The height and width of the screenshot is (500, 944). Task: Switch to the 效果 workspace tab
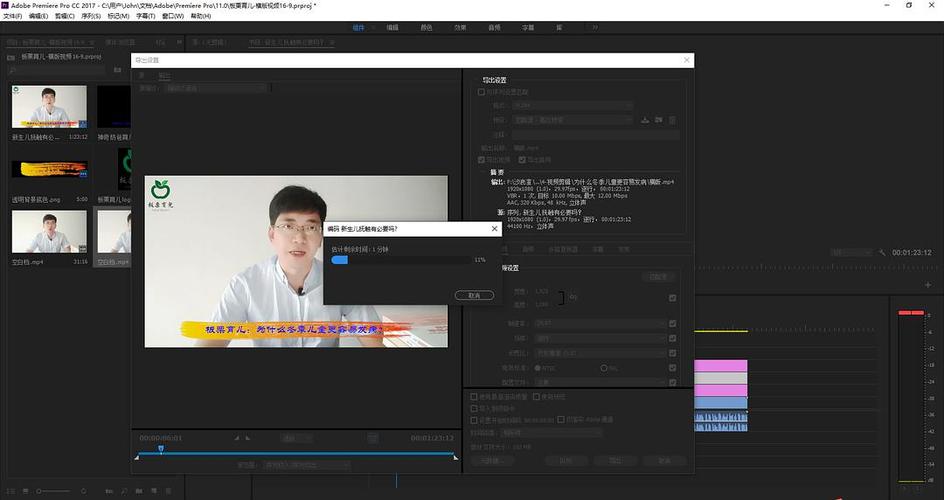pyautogui.click(x=460, y=27)
